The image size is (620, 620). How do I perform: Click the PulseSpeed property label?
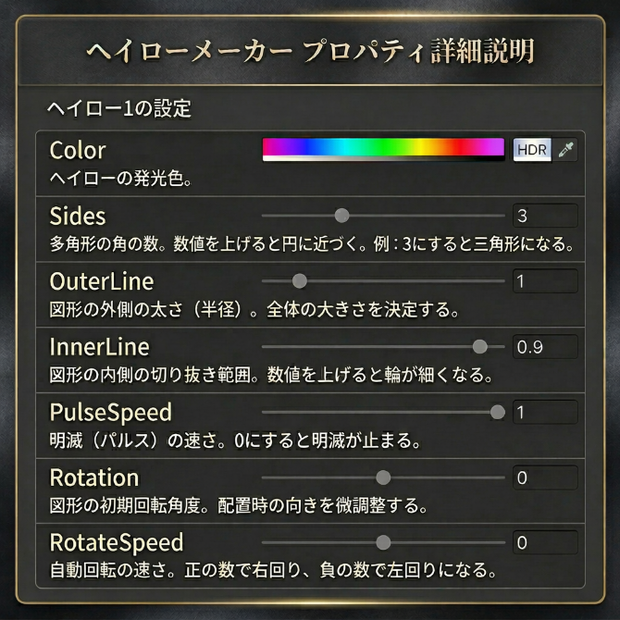tap(111, 413)
